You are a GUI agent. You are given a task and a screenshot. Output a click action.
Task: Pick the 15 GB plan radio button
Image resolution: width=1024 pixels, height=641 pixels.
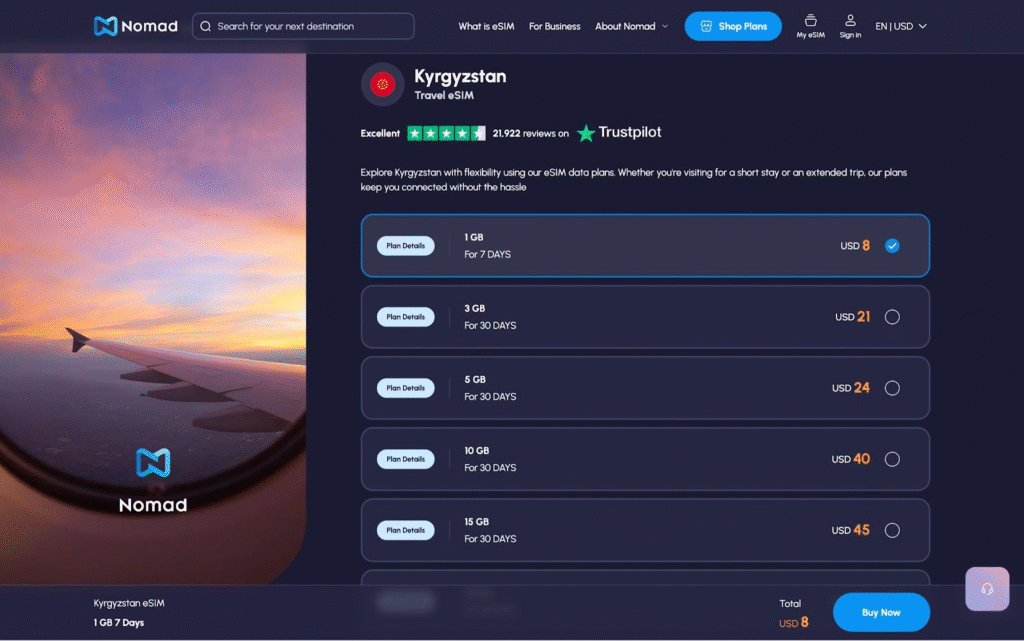892,530
